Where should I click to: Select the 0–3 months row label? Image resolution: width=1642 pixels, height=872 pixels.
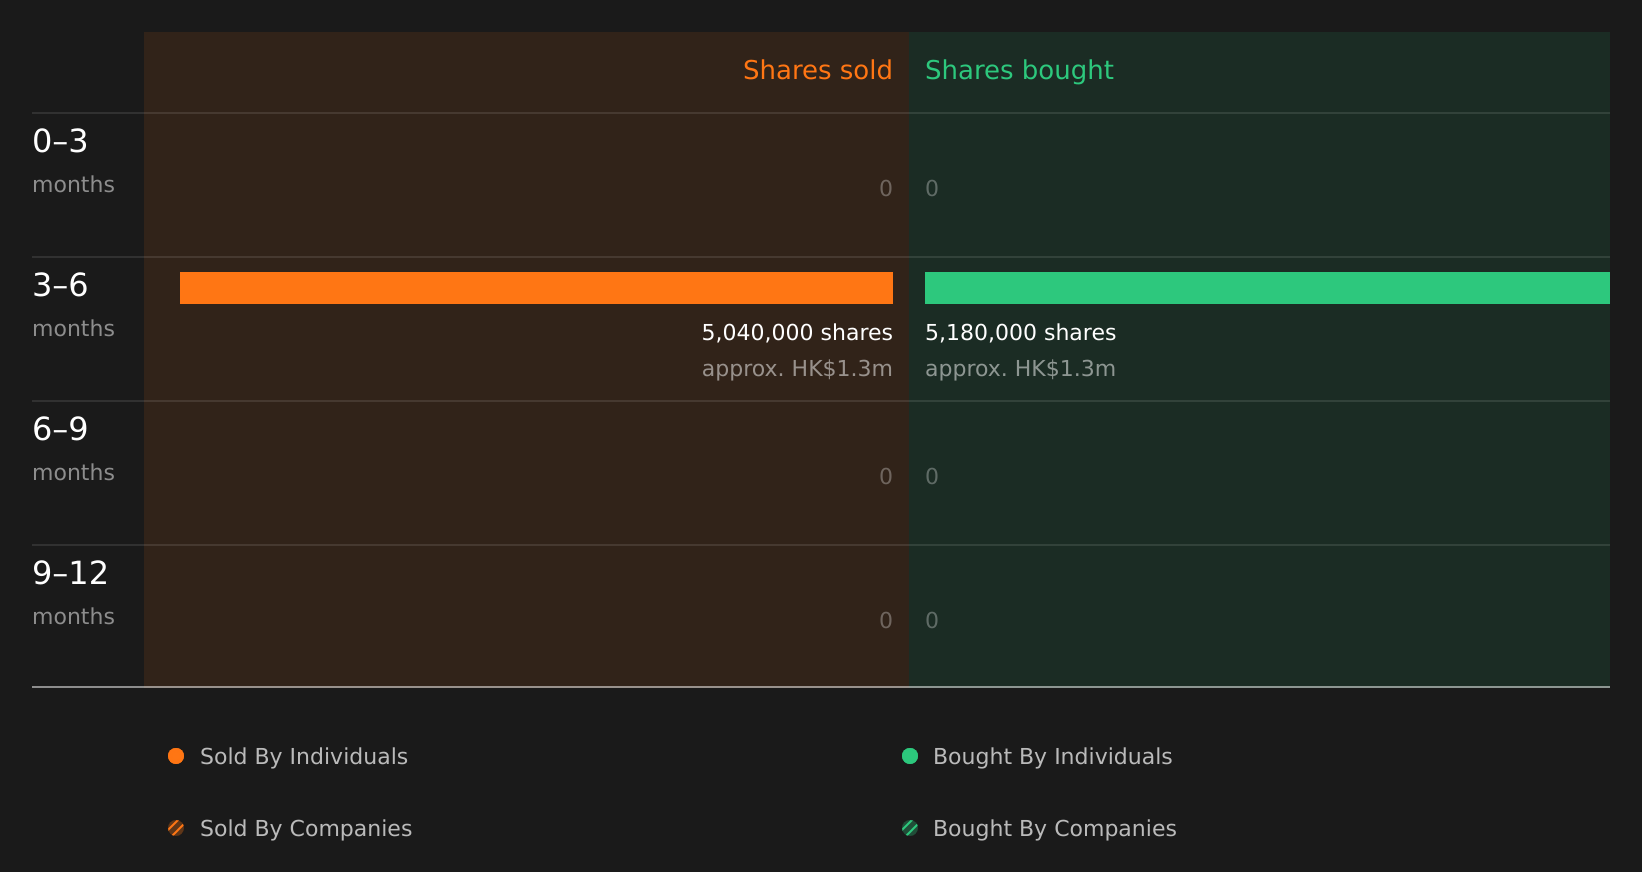(73, 162)
